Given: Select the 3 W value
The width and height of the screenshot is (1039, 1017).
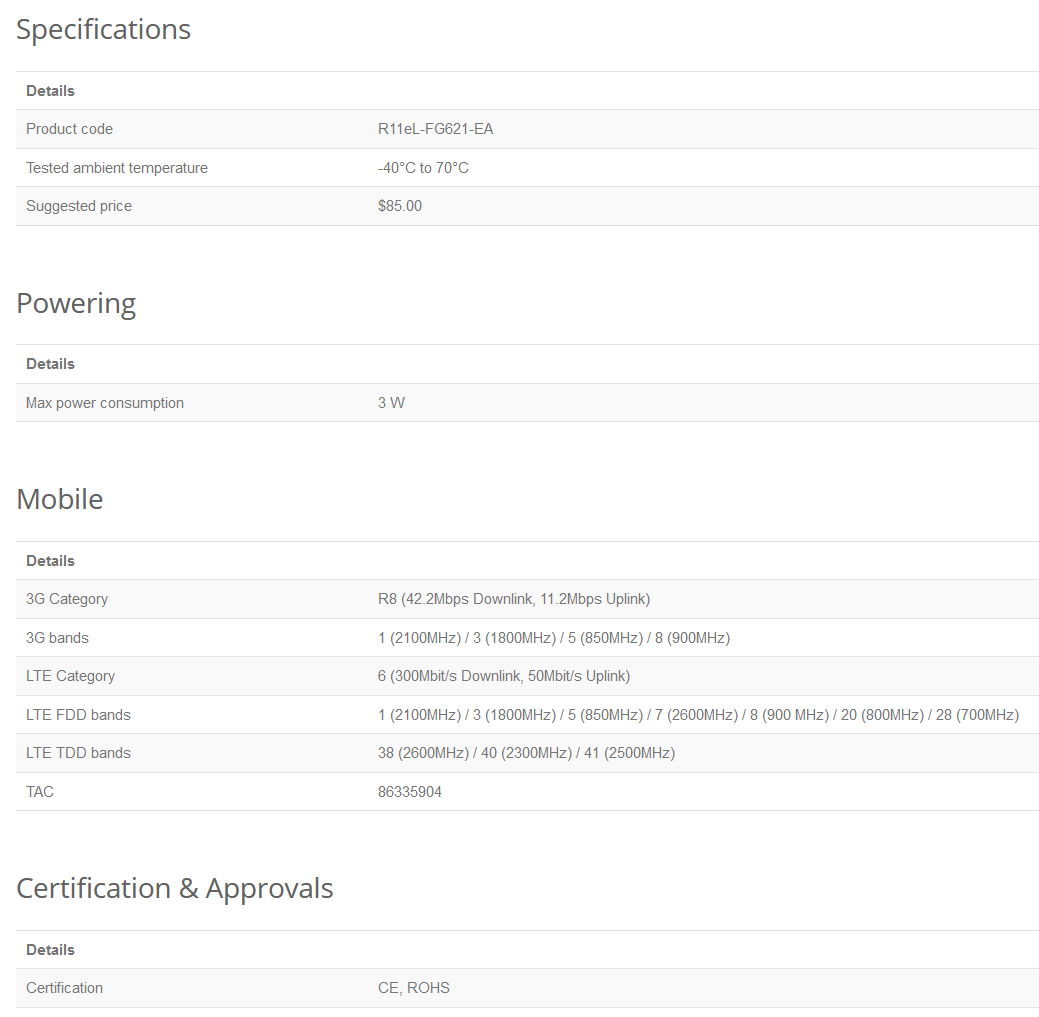Looking at the screenshot, I should (x=391, y=403).
